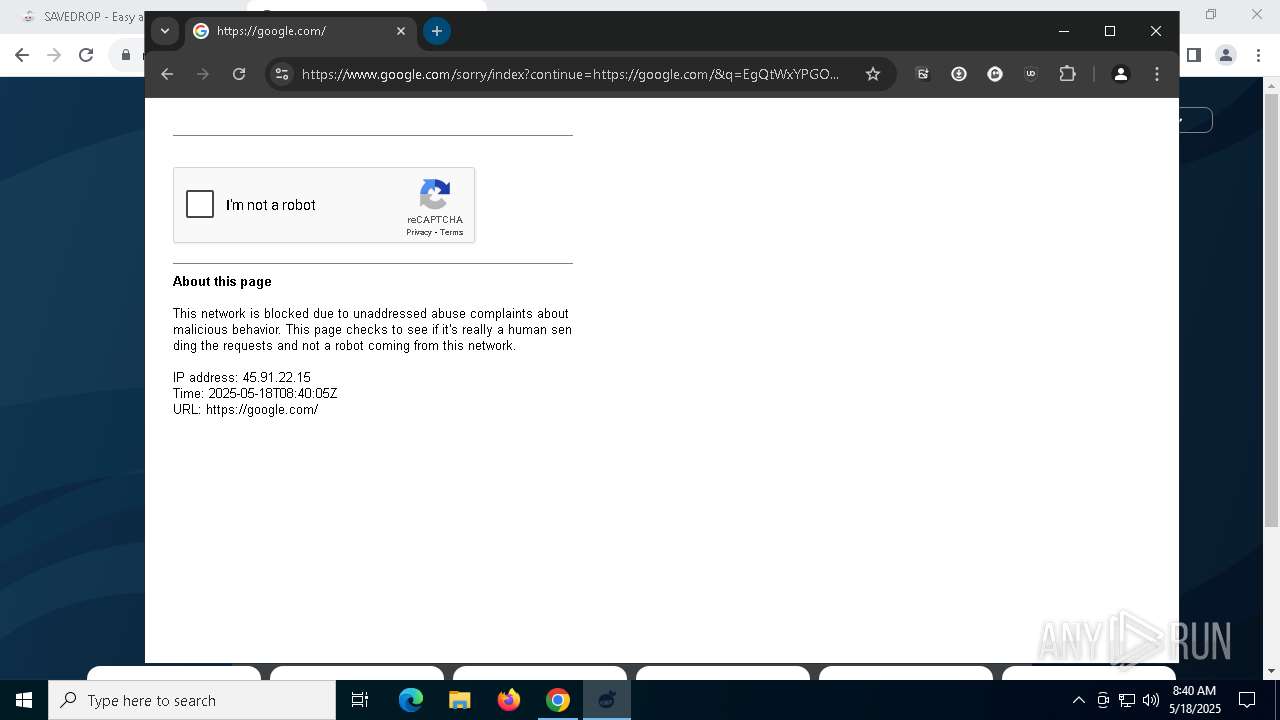The height and width of the screenshot is (720, 1280).
Task: Go forward in the front browser window
Action: click(203, 74)
